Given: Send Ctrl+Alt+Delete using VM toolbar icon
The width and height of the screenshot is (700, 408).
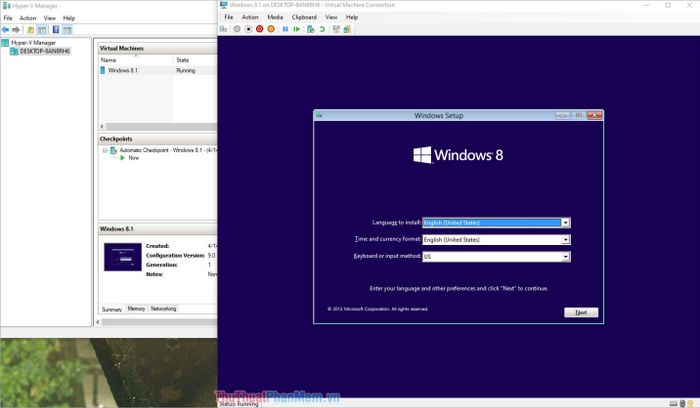Looking at the screenshot, I should pos(224,29).
